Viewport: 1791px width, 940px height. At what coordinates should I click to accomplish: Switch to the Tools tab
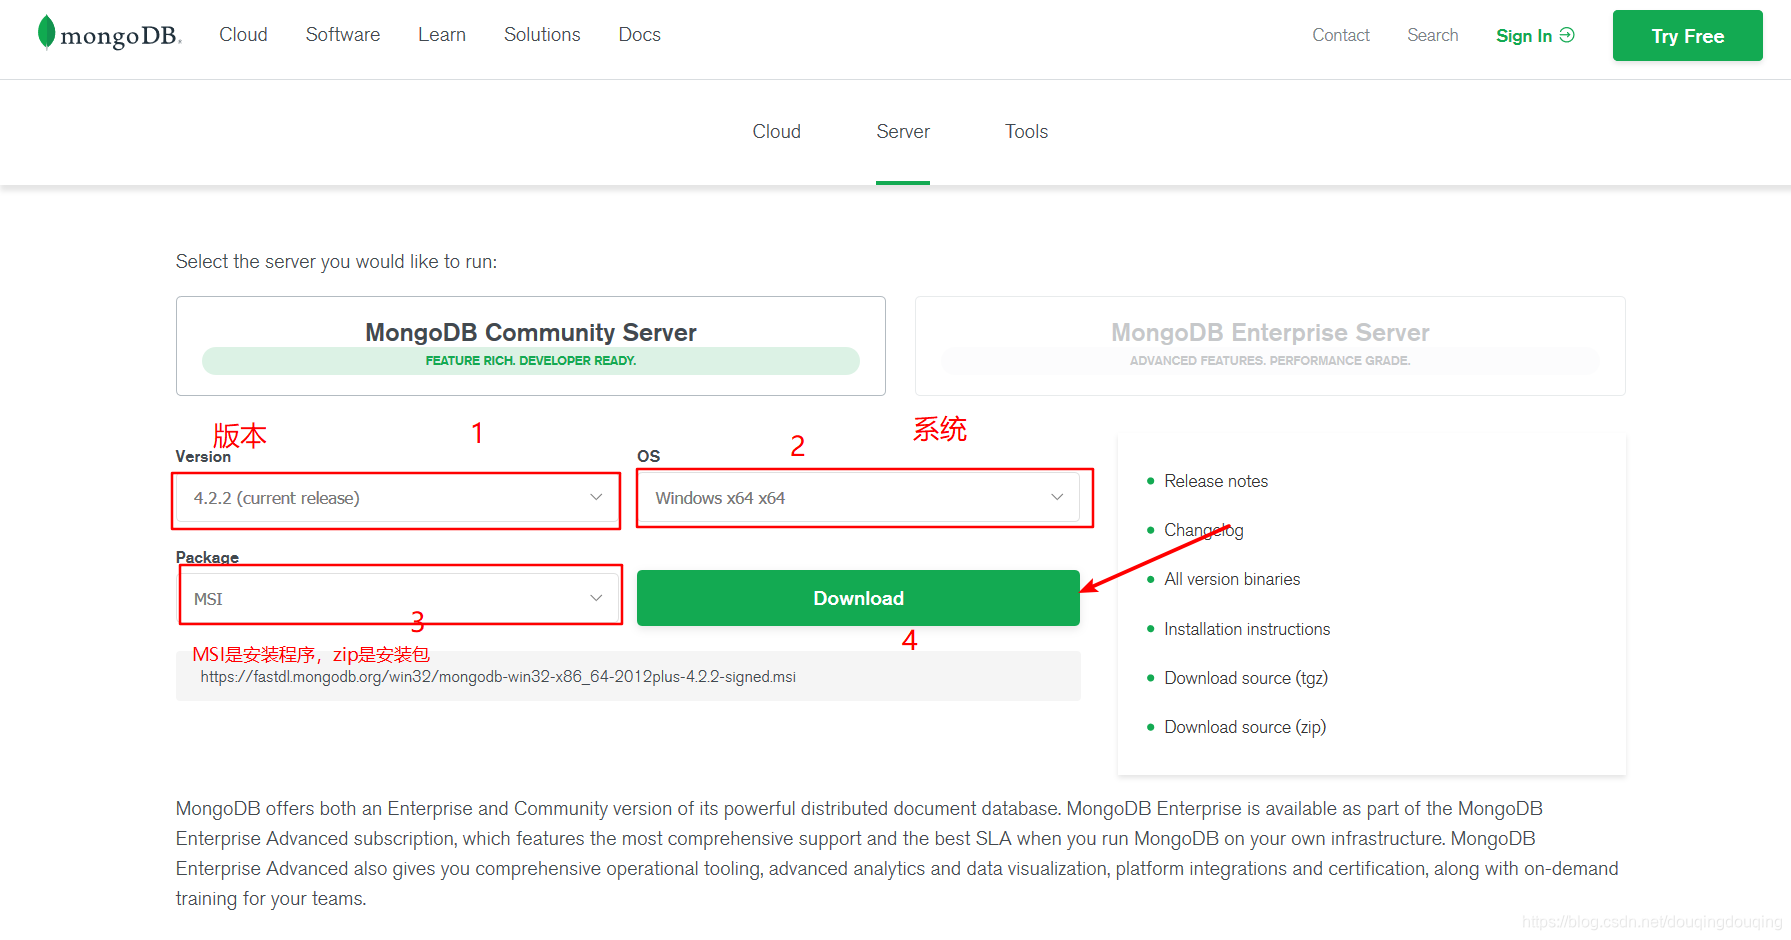tap(1027, 131)
